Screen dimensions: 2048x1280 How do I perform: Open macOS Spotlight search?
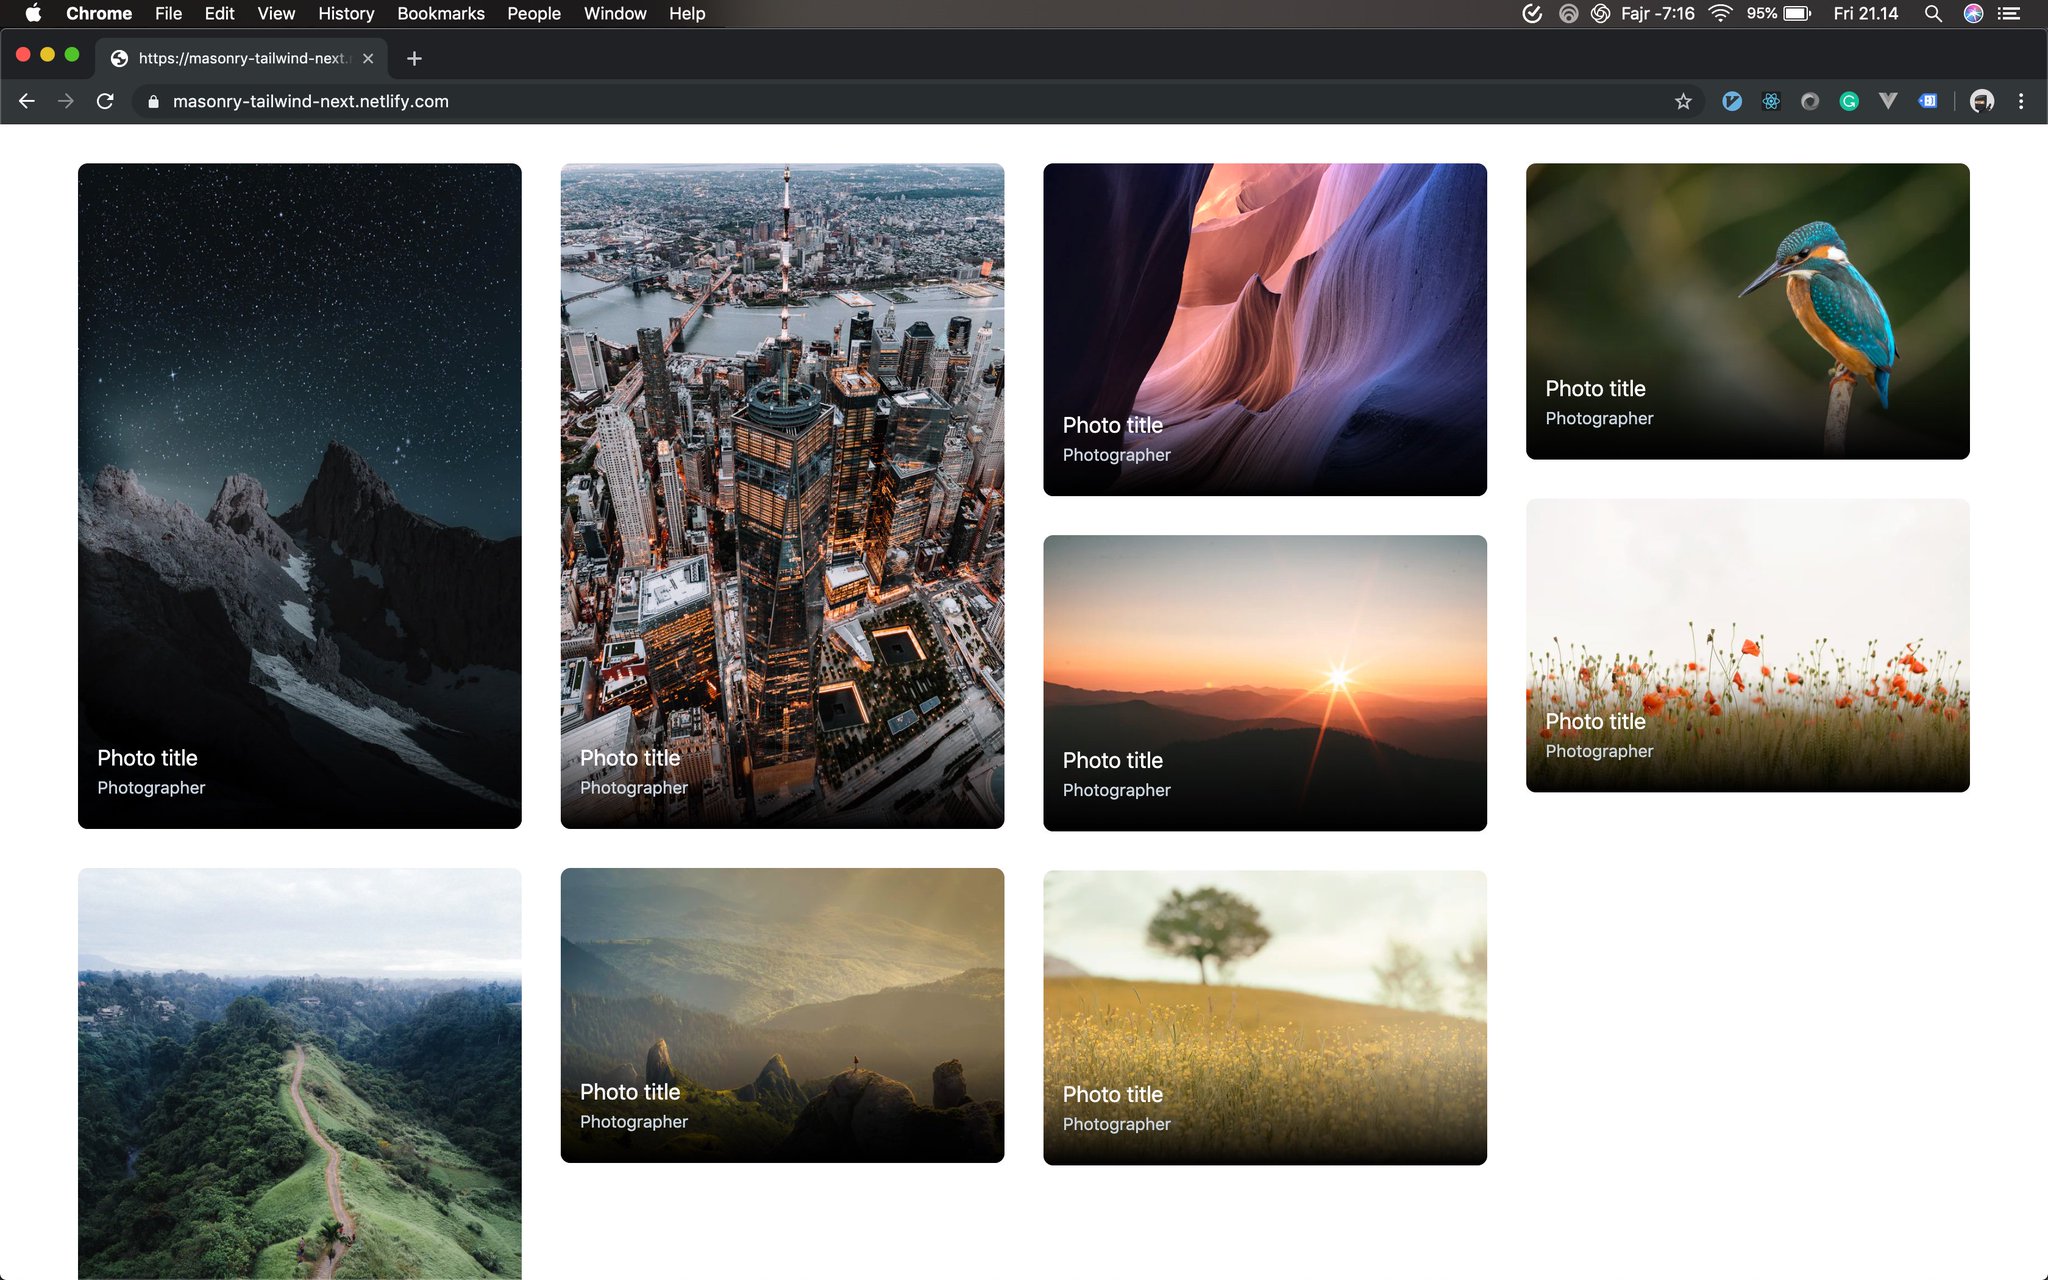point(1933,13)
